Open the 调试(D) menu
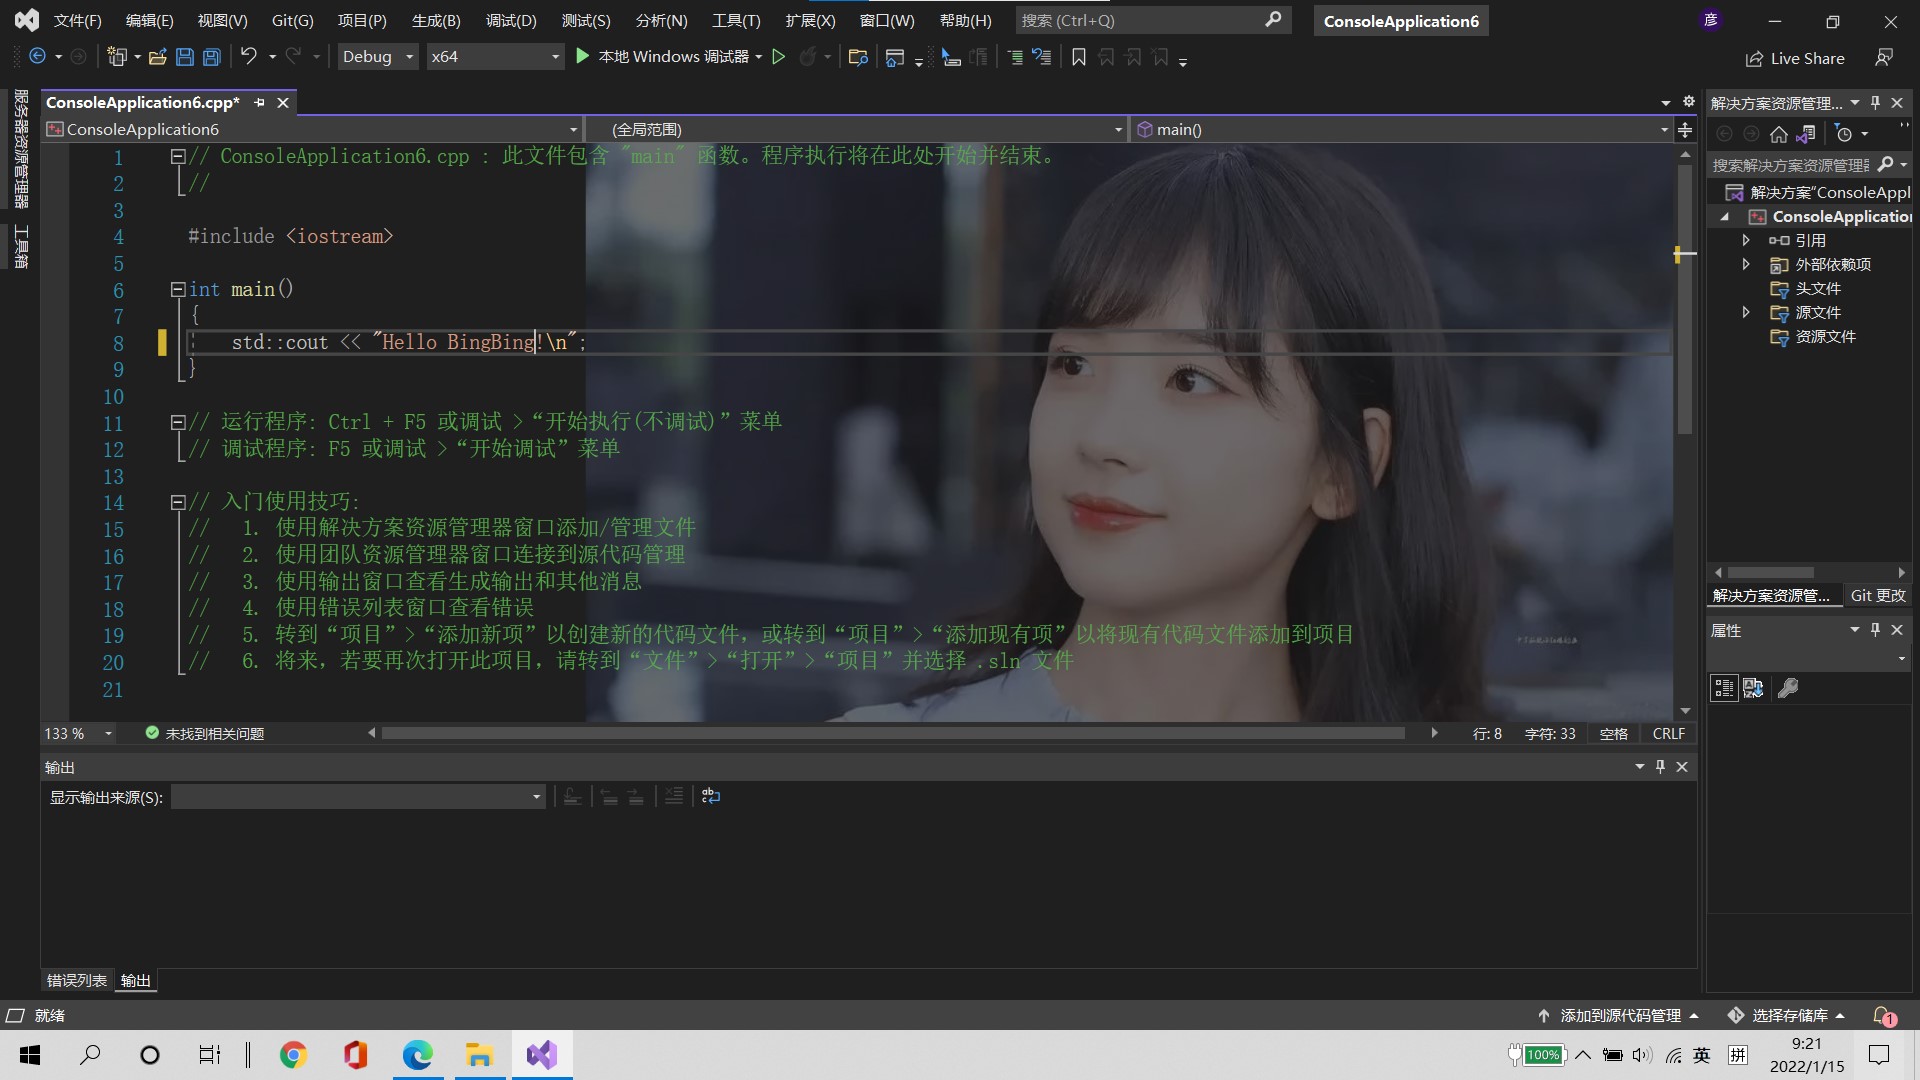1920x1080 pixels. click(x=511, y=20)
